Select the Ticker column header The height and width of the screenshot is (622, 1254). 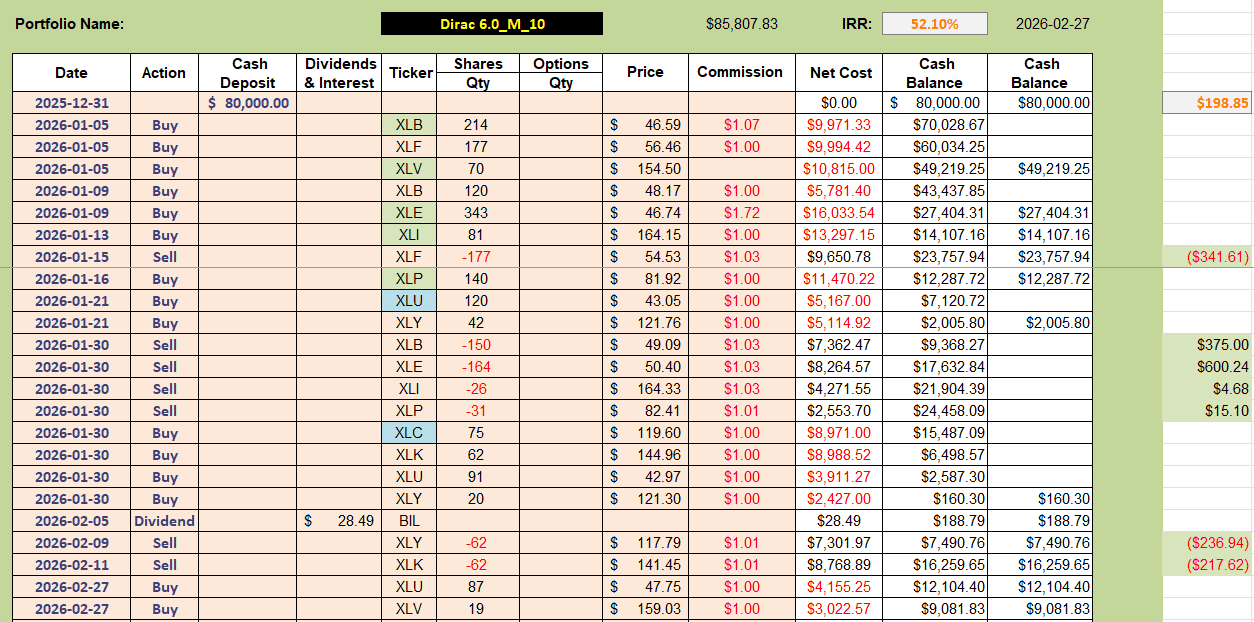pos(411,73)
